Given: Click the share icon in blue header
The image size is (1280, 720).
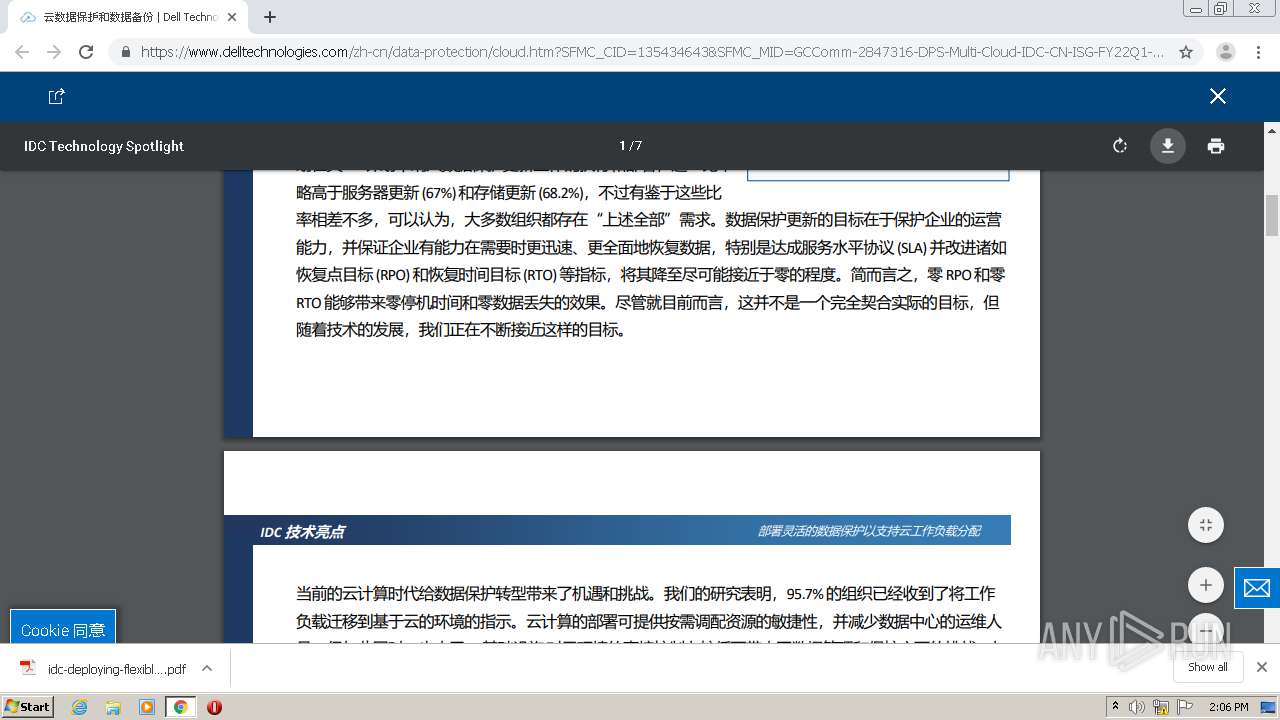Looking at the screenshot, I should (57, 96).
